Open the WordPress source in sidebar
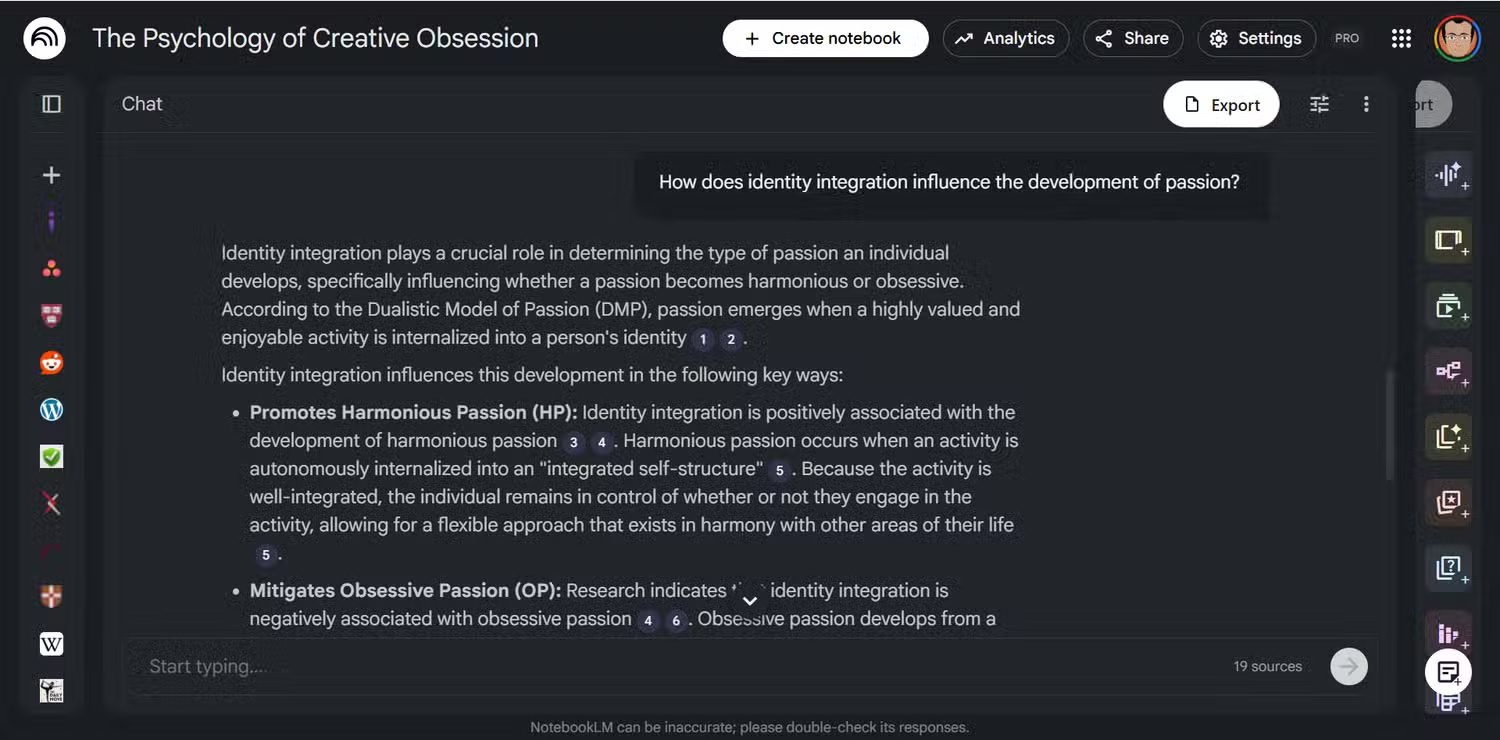This screenshot has width=1500, height=740. pyautogui.click(x=51, y=409)
